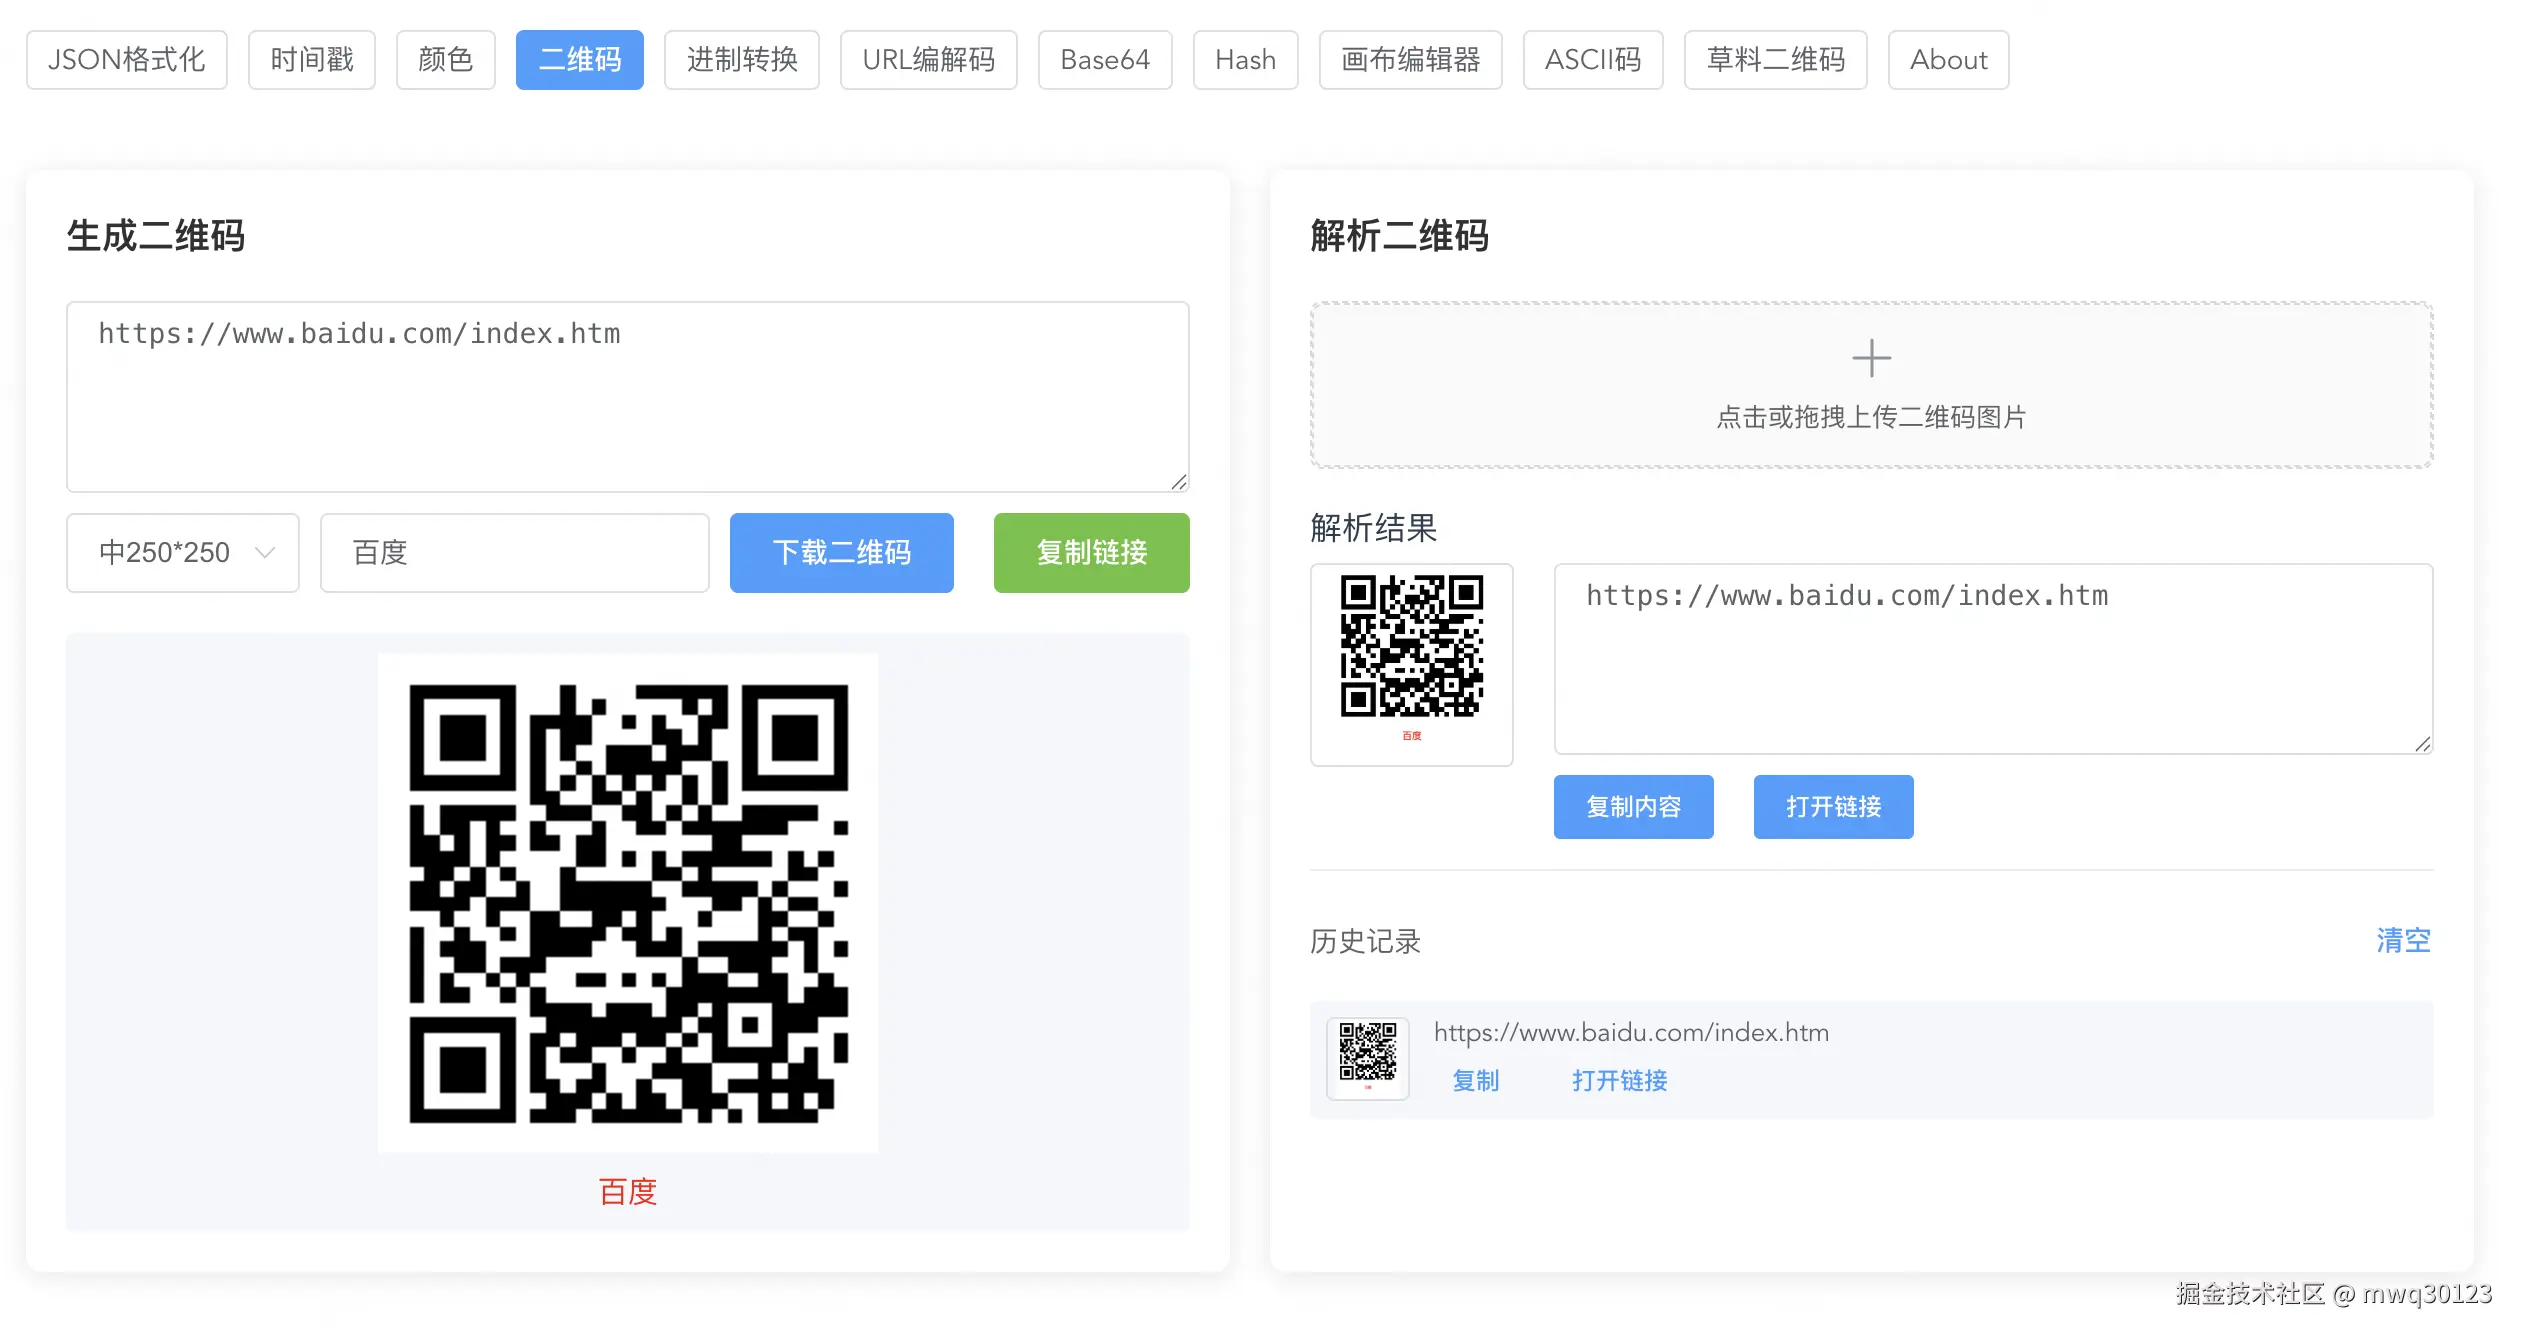Click the 打开链接 link in history record

click(1620, 1081)
